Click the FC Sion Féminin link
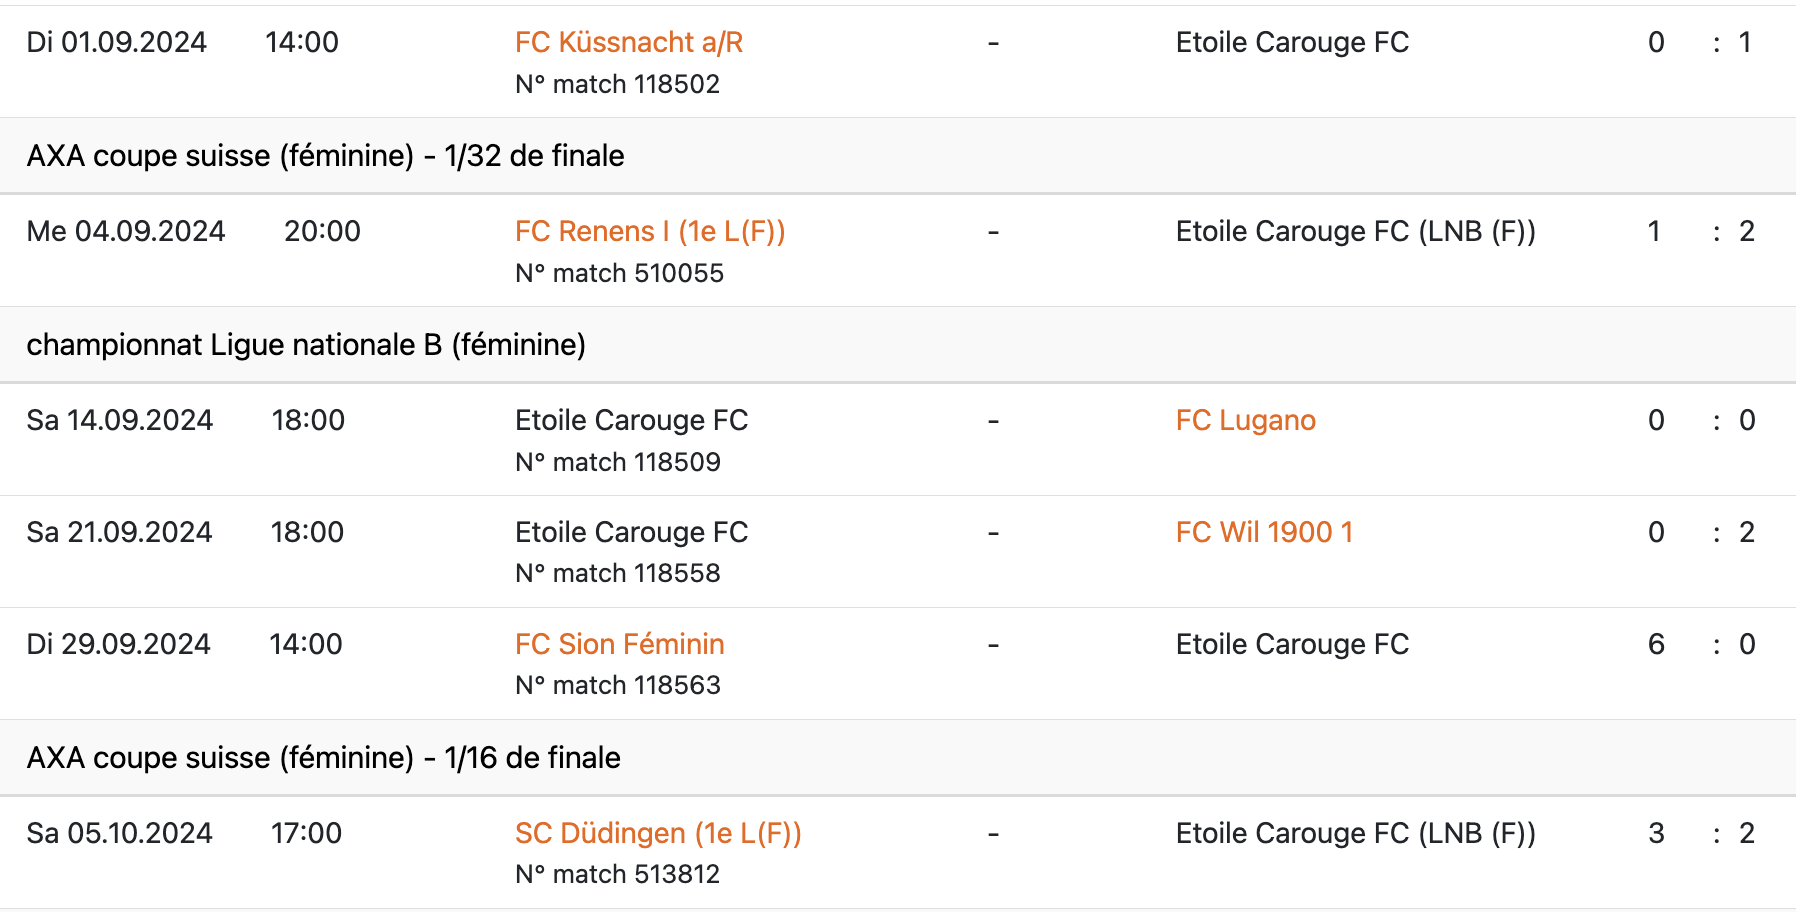Screen dimensions: 1796x912 point(619,644)
